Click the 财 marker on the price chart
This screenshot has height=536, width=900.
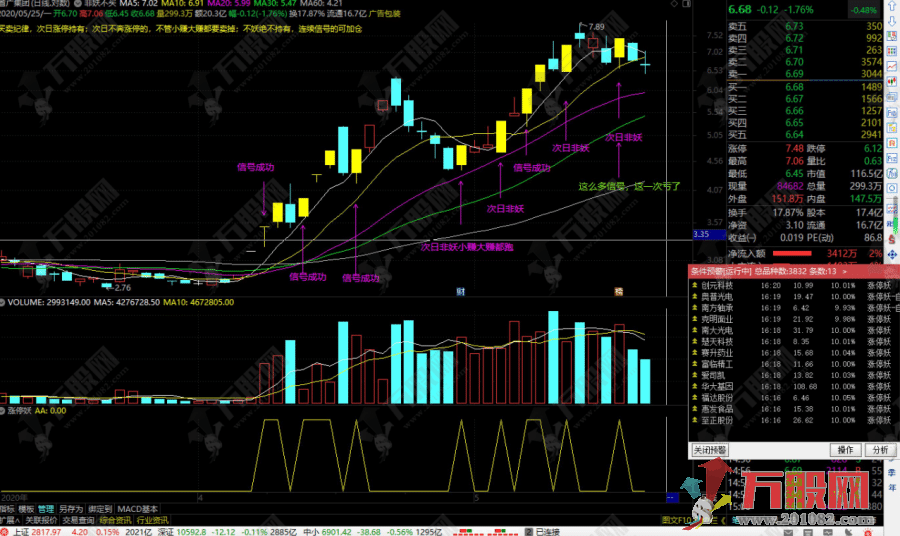[x=460, y=292]
